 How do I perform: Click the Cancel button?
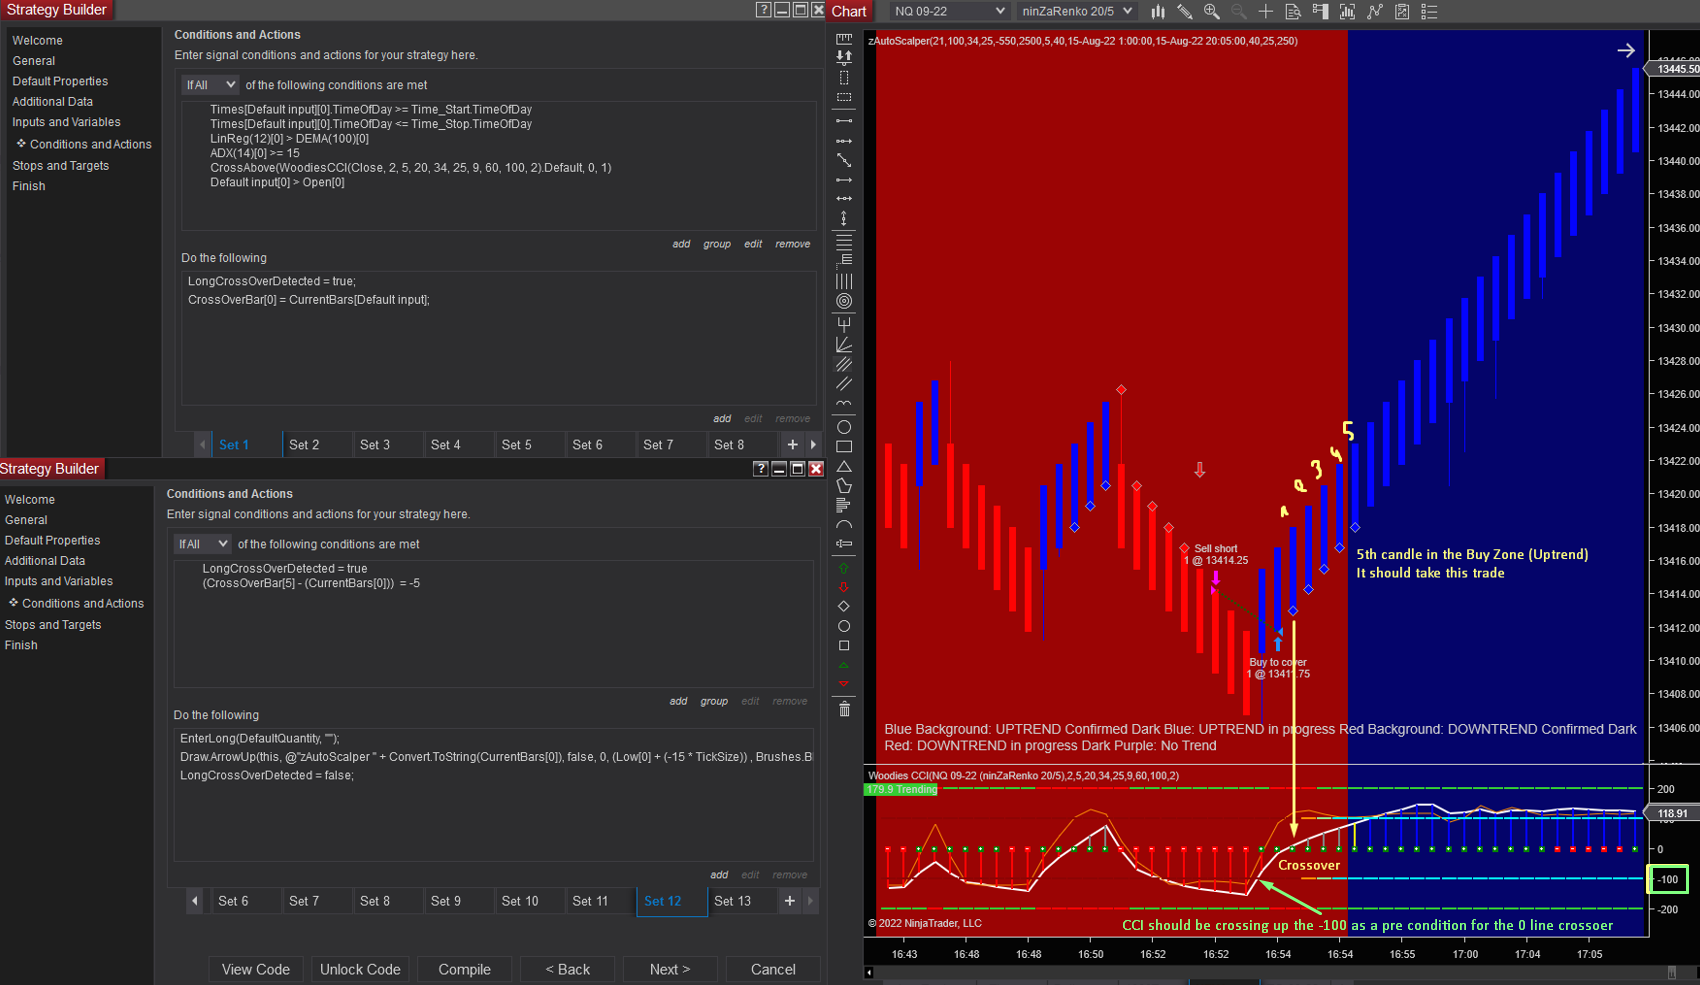(x=774, y=969)
